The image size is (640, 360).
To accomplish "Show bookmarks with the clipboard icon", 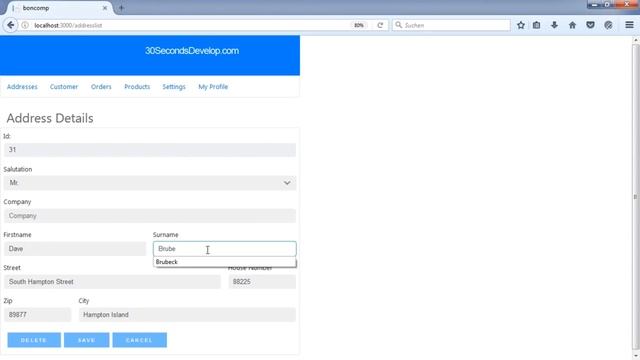I will (x=536, y=25).
